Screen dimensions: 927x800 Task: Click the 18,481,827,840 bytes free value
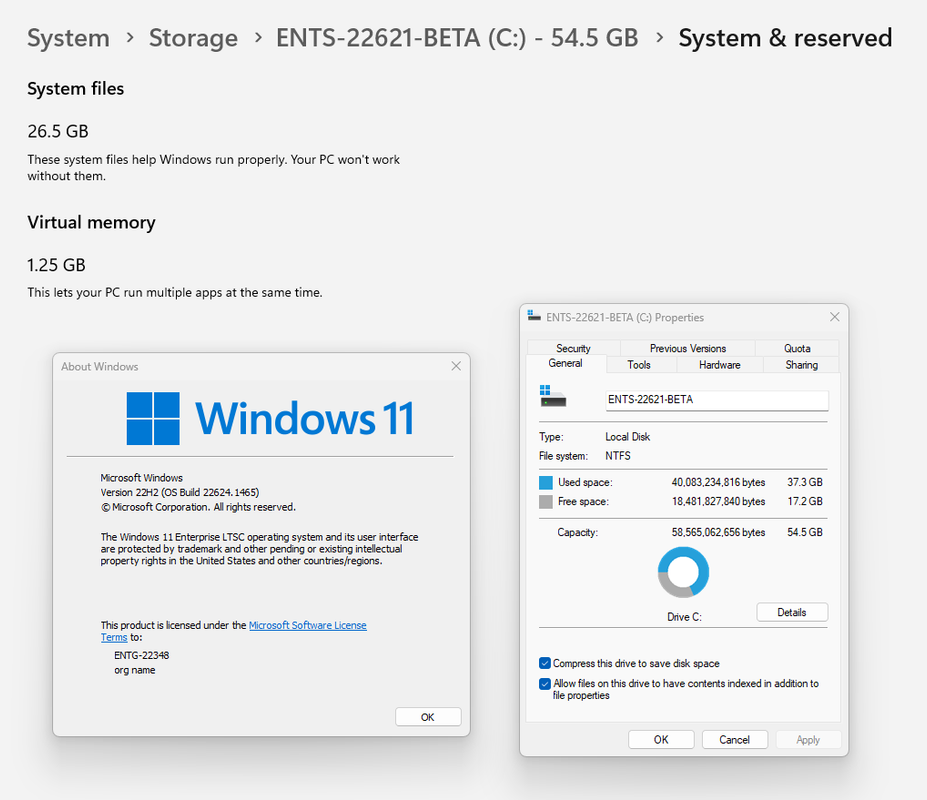(x=718, y=501)
